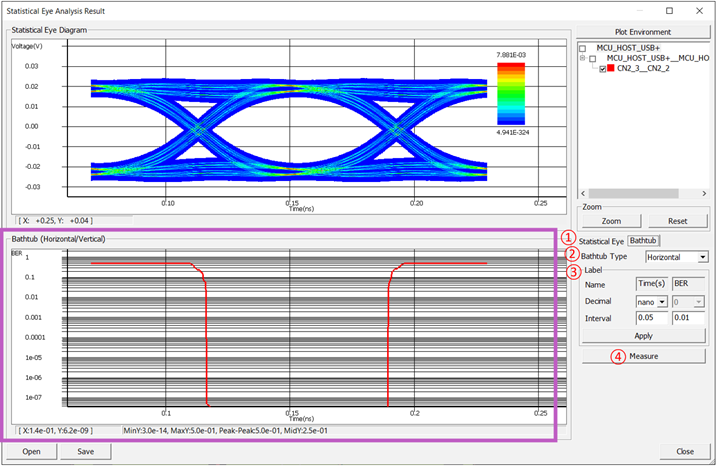Click the Open button

[32, 452]
